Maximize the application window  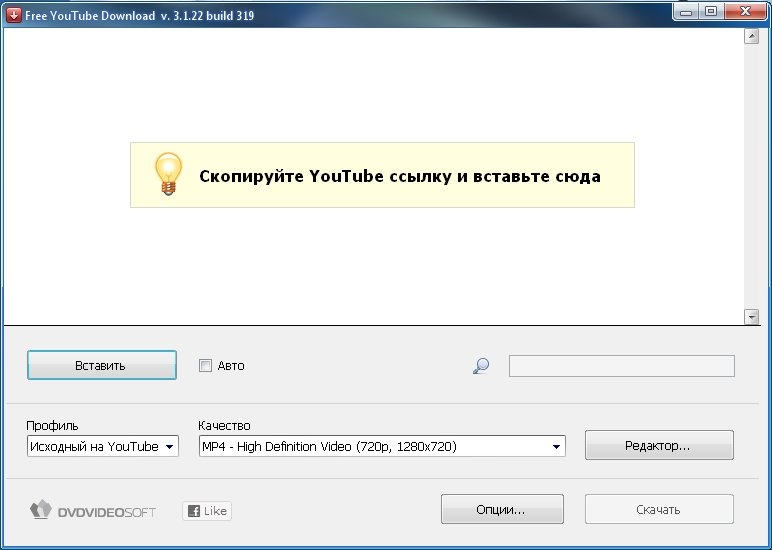[x=711, y=12]
